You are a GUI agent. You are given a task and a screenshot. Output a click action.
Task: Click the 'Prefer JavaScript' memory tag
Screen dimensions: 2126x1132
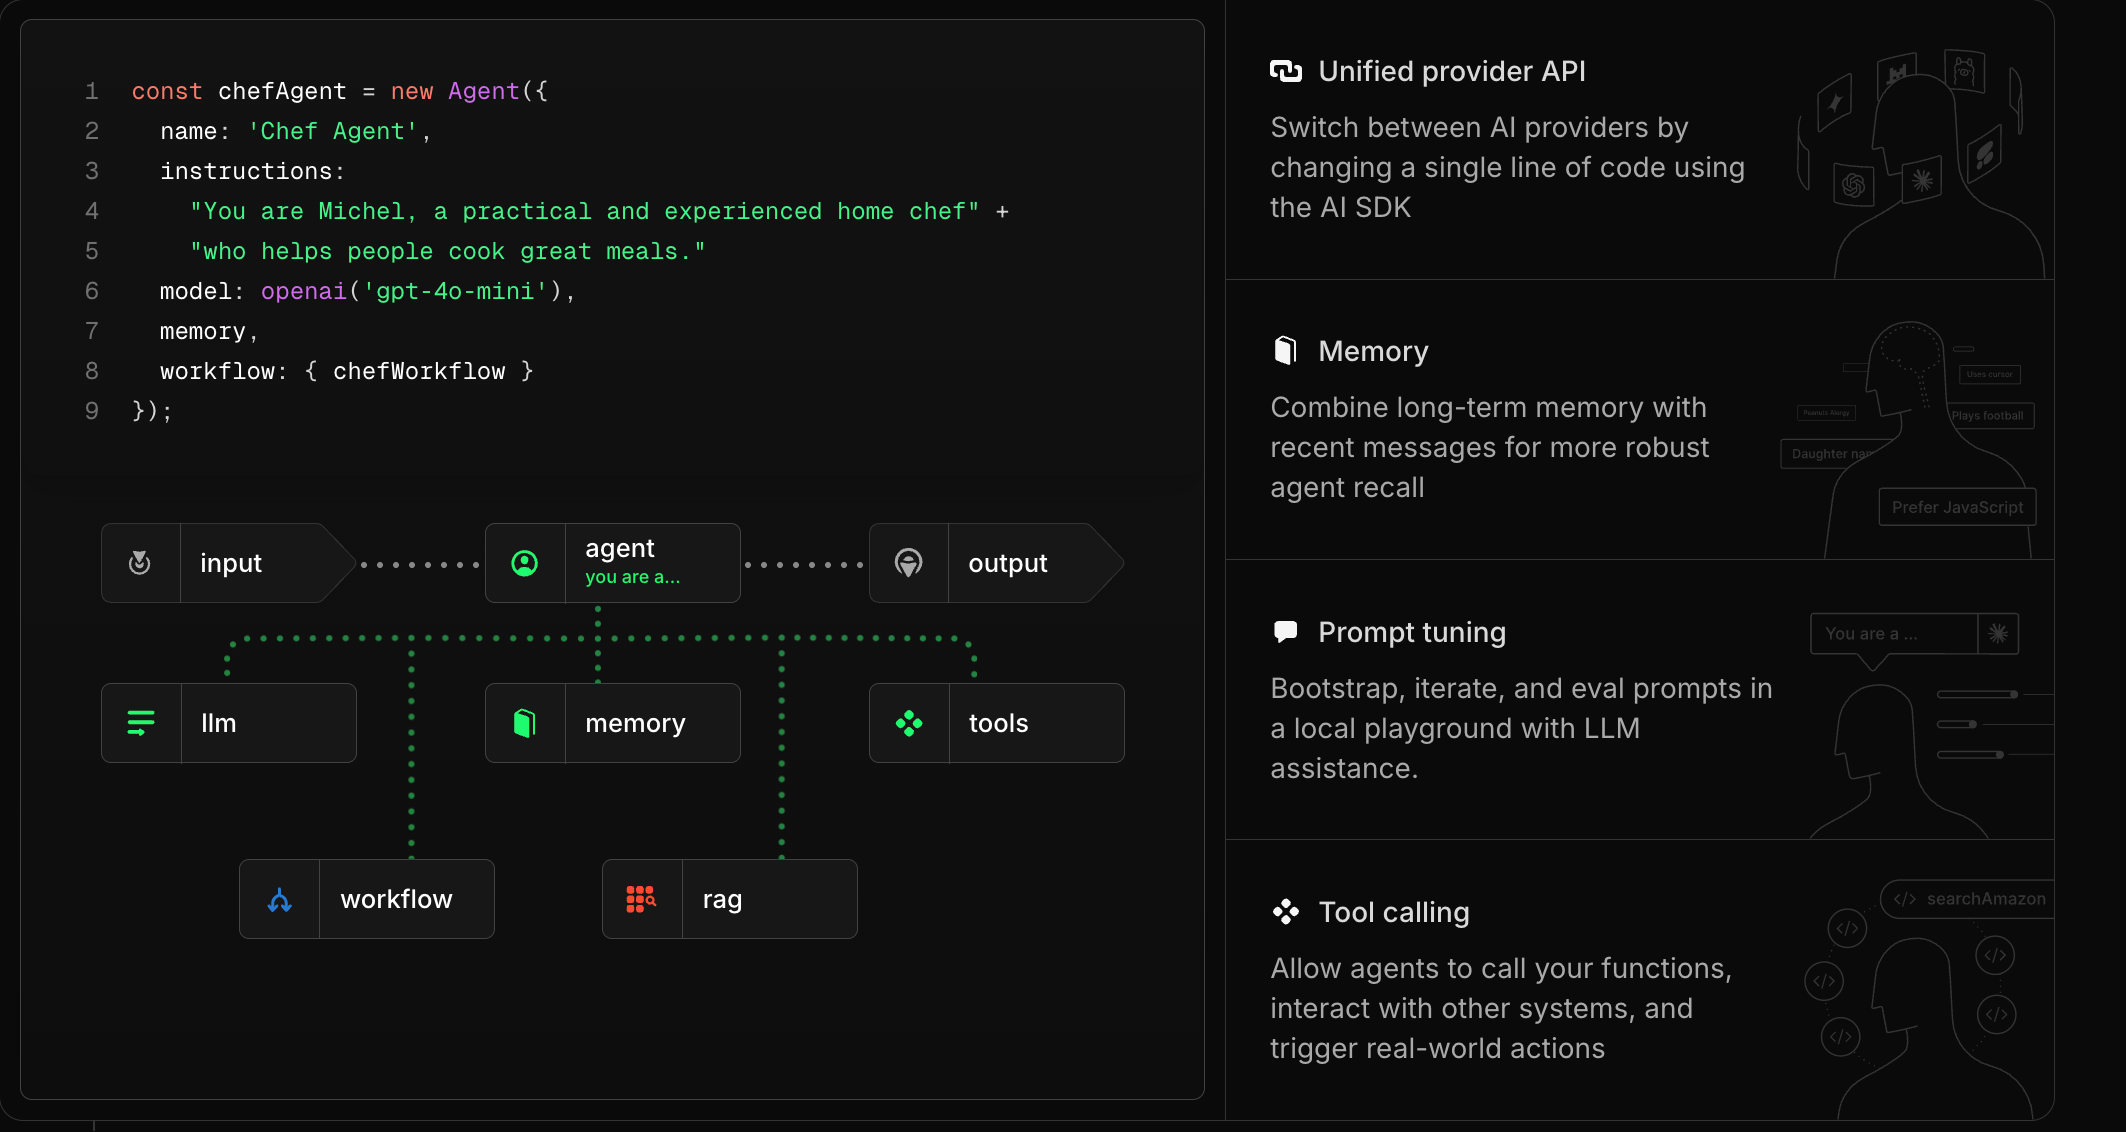pyautogui.click(x=1957, y=507)
